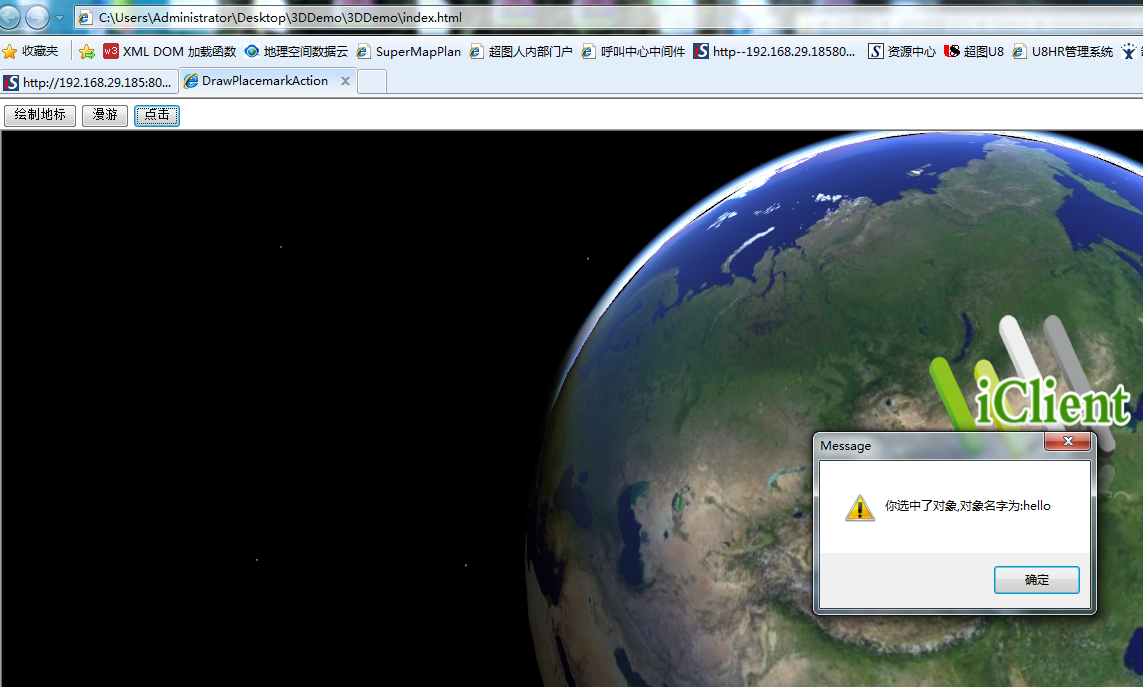Viewport: 1143px width, 687px height.
Task: Click the 漫游 pan button
Action: 105,115
